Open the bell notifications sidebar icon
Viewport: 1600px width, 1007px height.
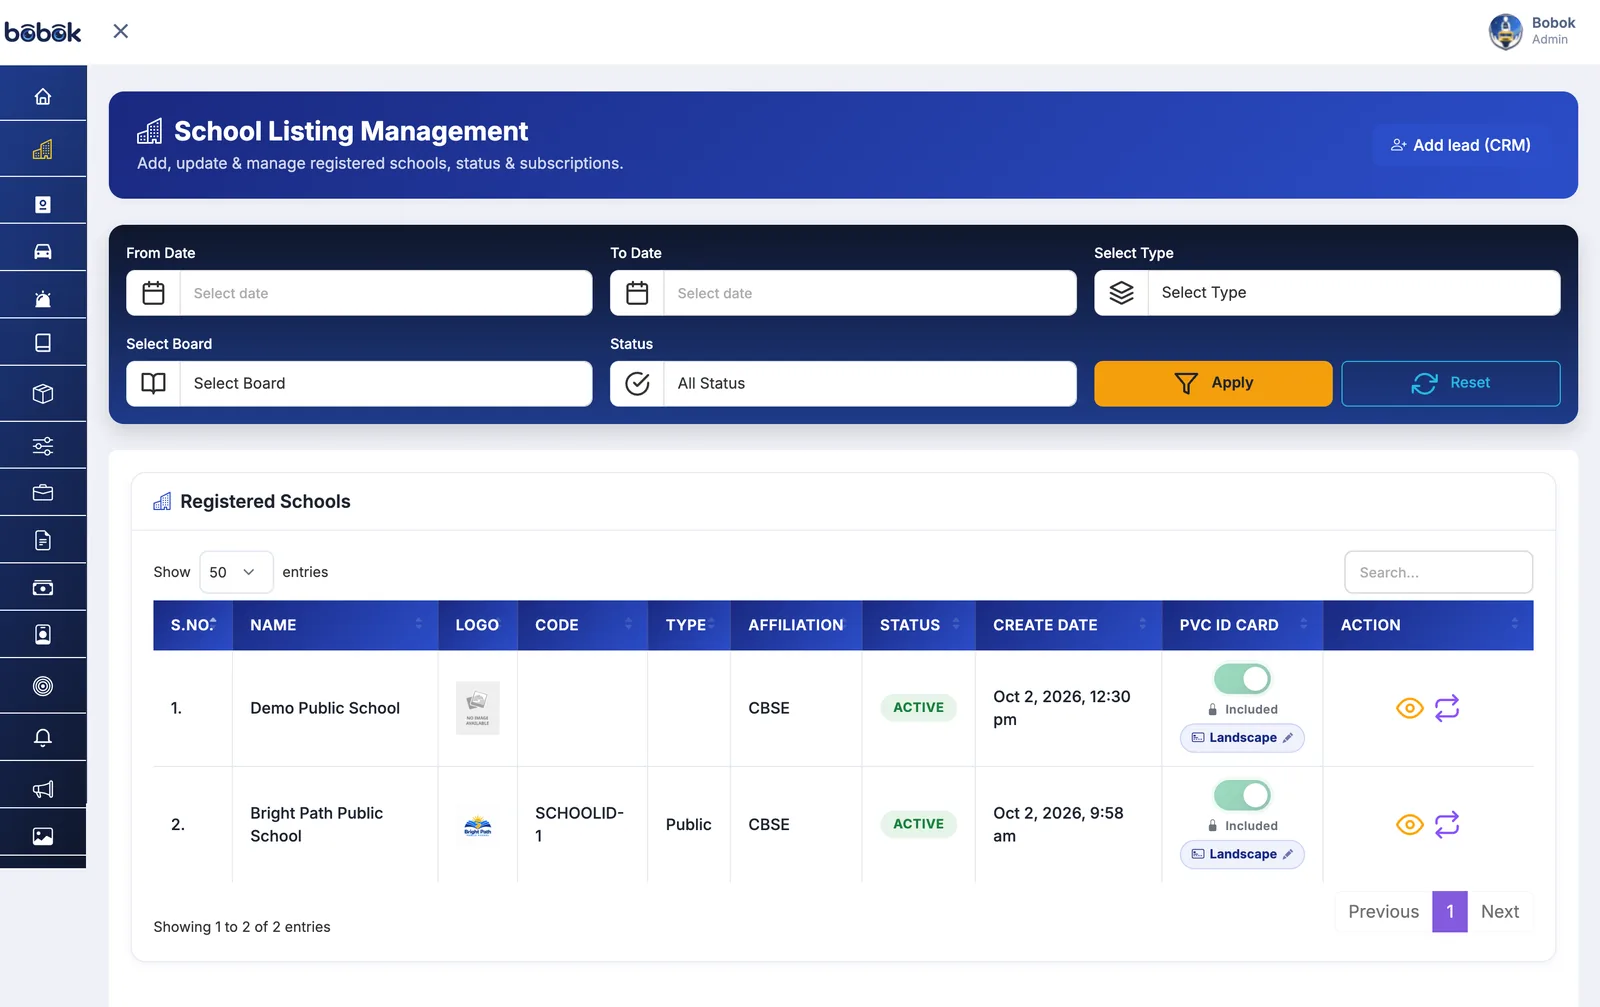[x=43, y=738]
